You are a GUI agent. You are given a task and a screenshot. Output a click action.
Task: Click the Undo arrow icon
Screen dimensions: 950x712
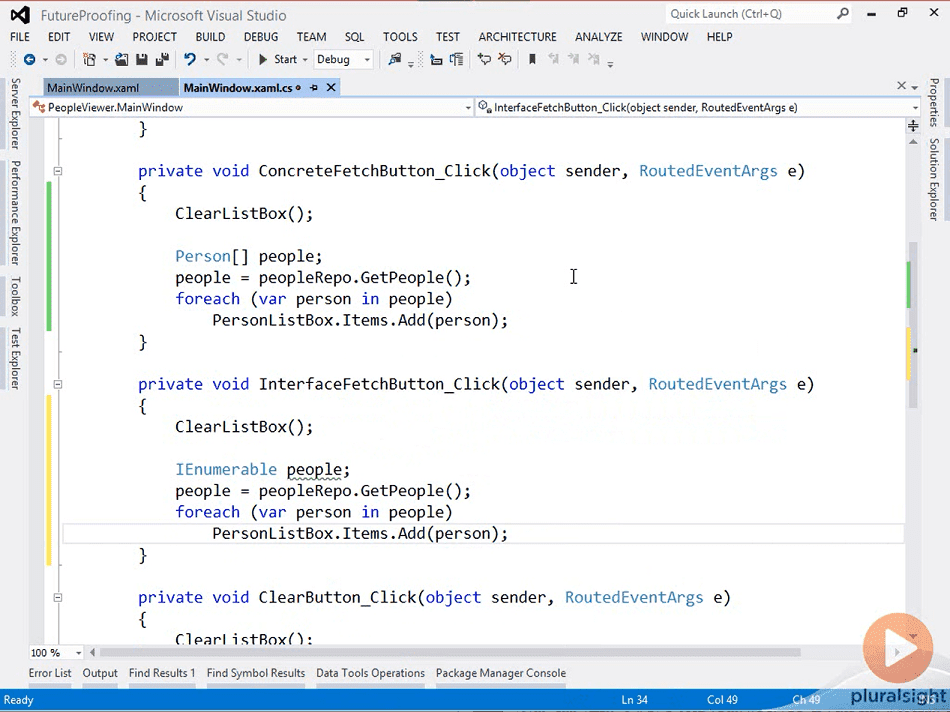pyautogui.click(x=190, y=59)
